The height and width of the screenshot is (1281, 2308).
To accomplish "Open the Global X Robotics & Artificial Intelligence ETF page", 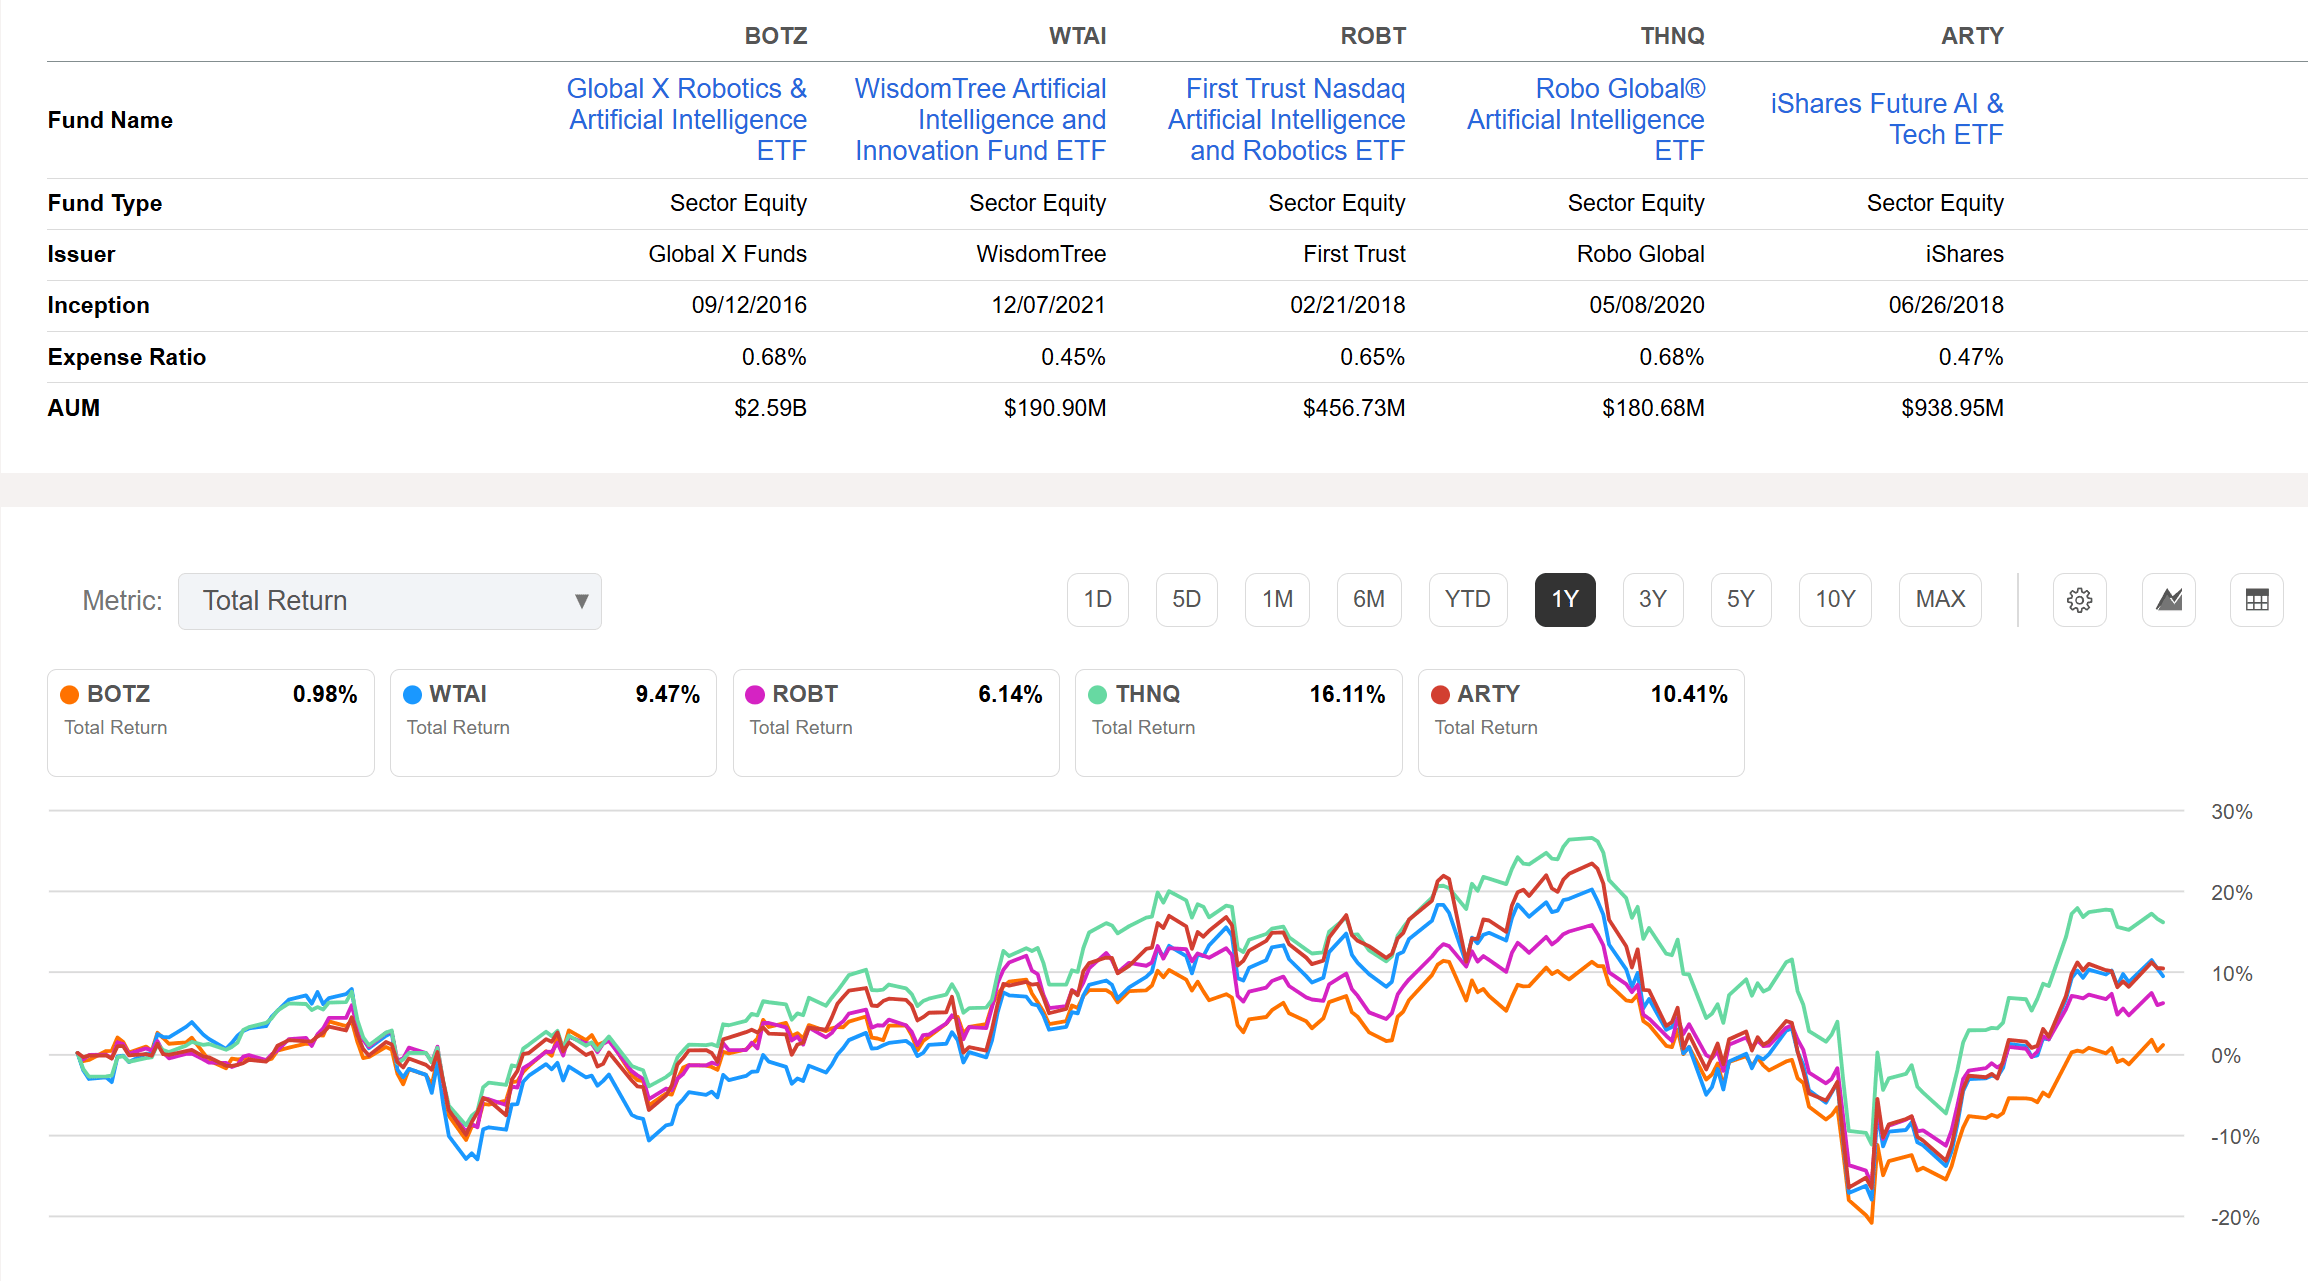I will pyautogui.click(x=688, y=119).
